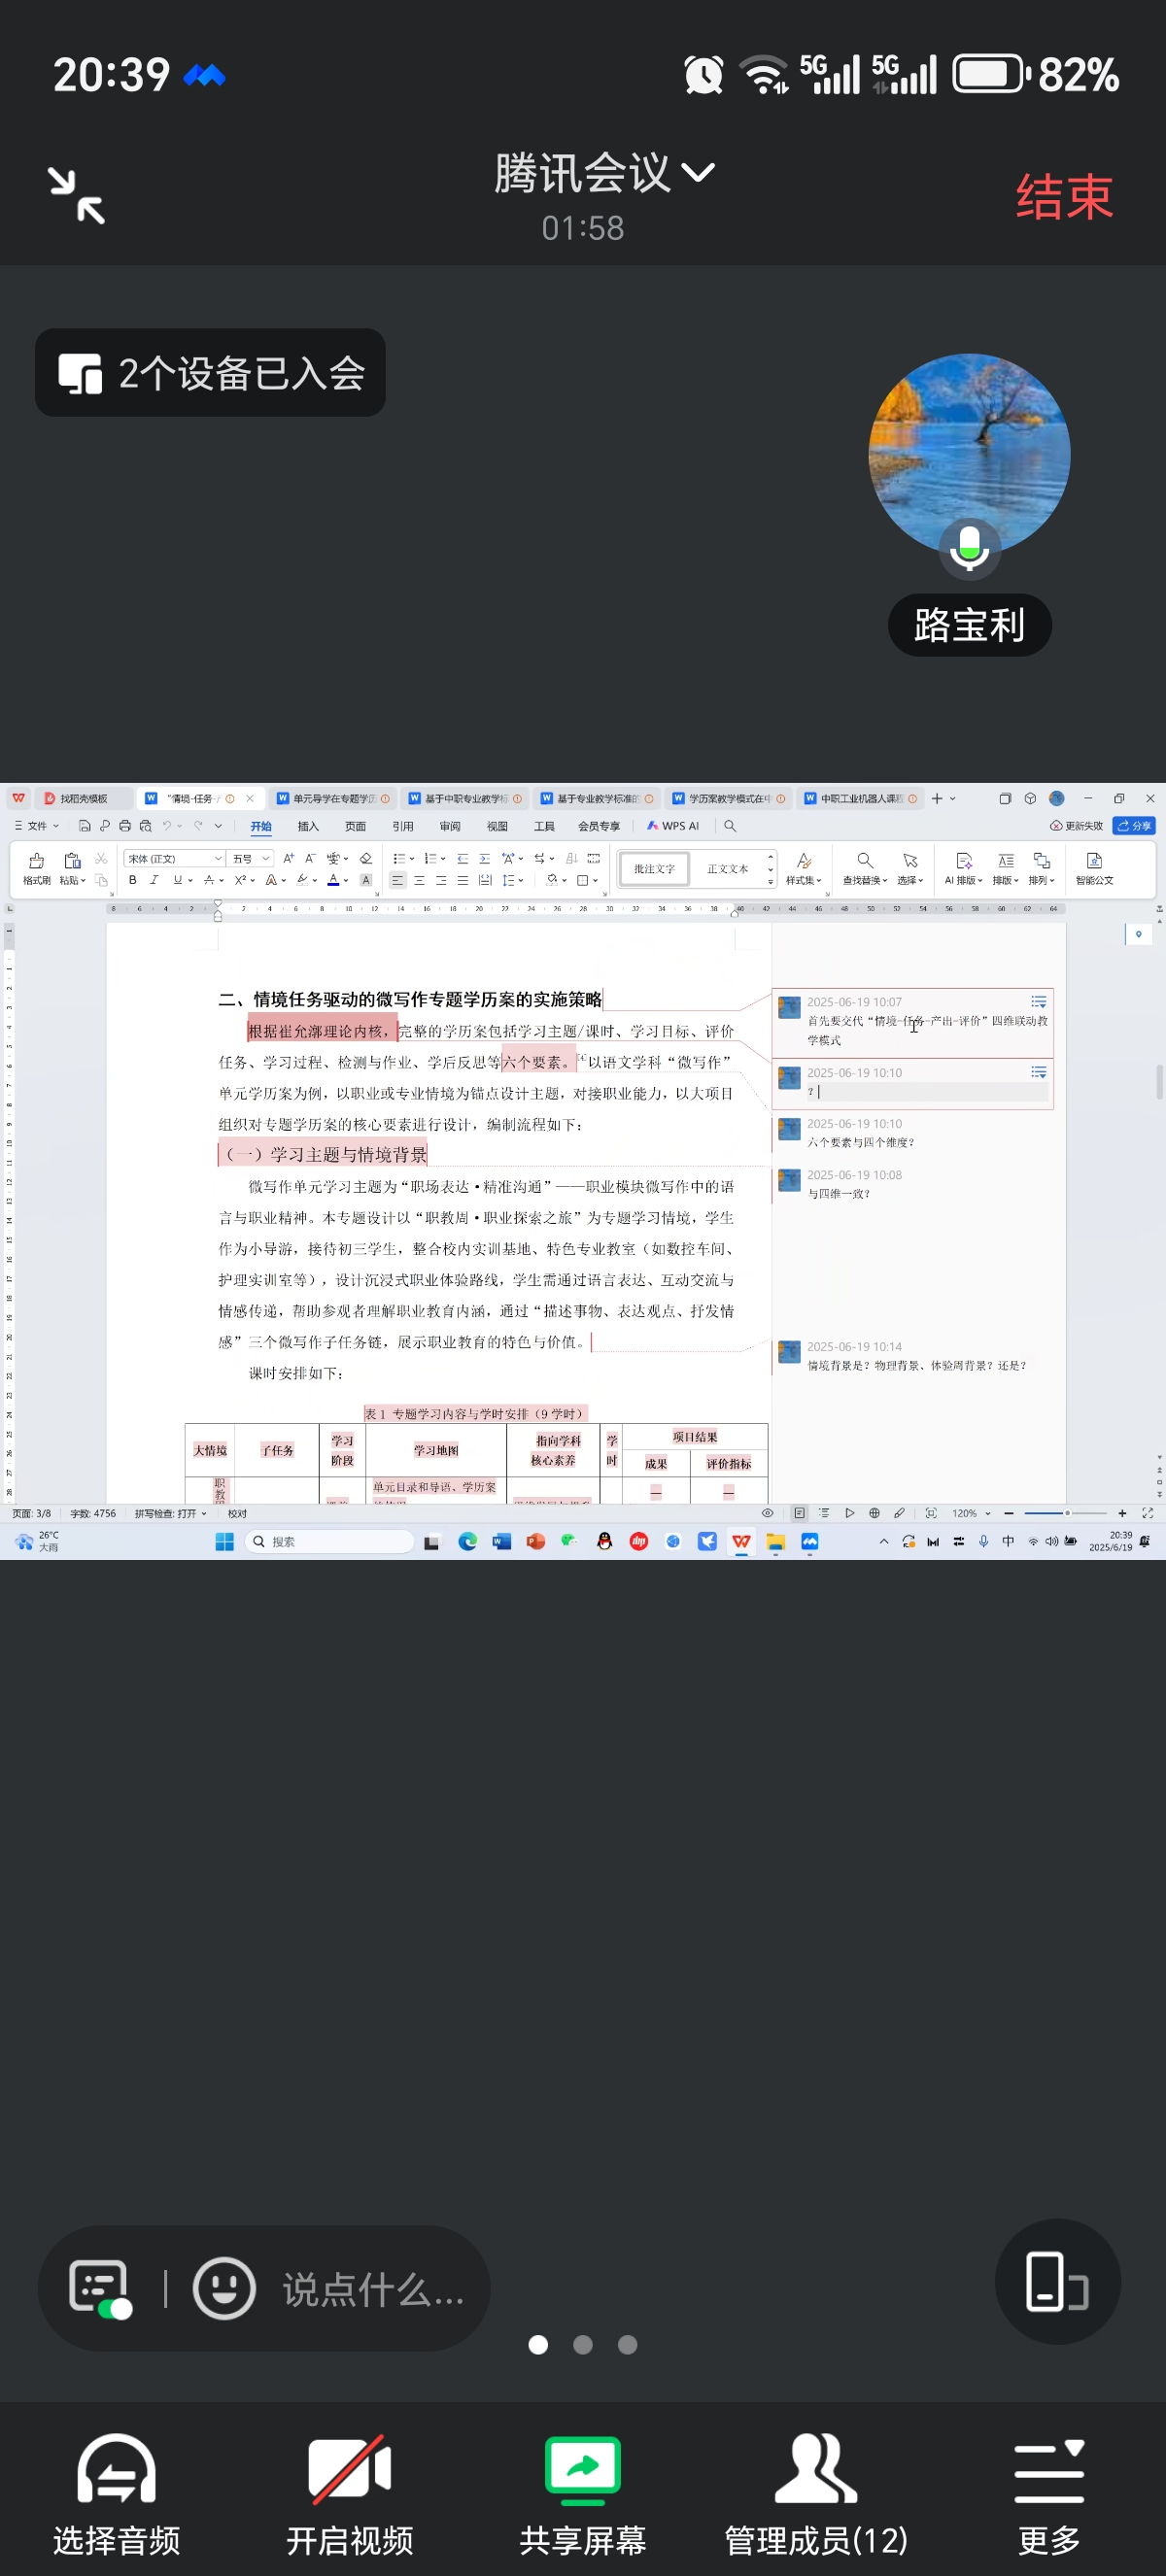
Task: Tap the green 共享屏幕 share button
Action: coord(583,2495)
